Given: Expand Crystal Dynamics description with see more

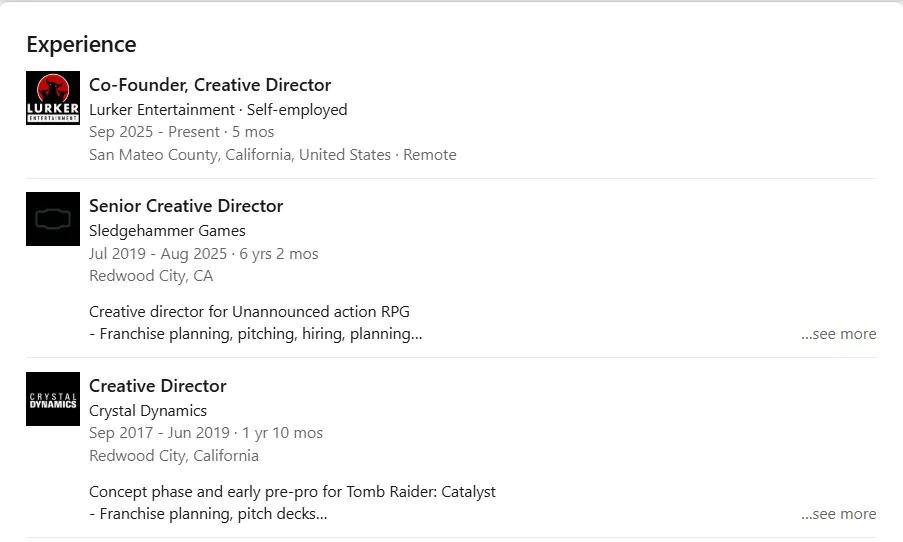Looking at the screenshot, I should pos(839,514).
